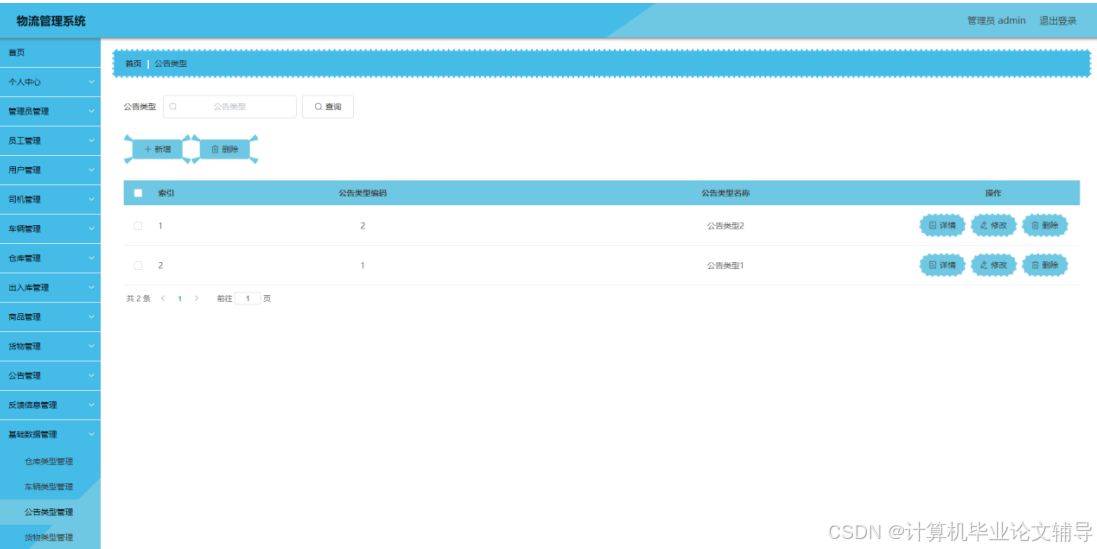Expand 出入库管理 using its chevron
Image resolution: width=1097 pixels, height=549 pixels.
pos(92,287)
